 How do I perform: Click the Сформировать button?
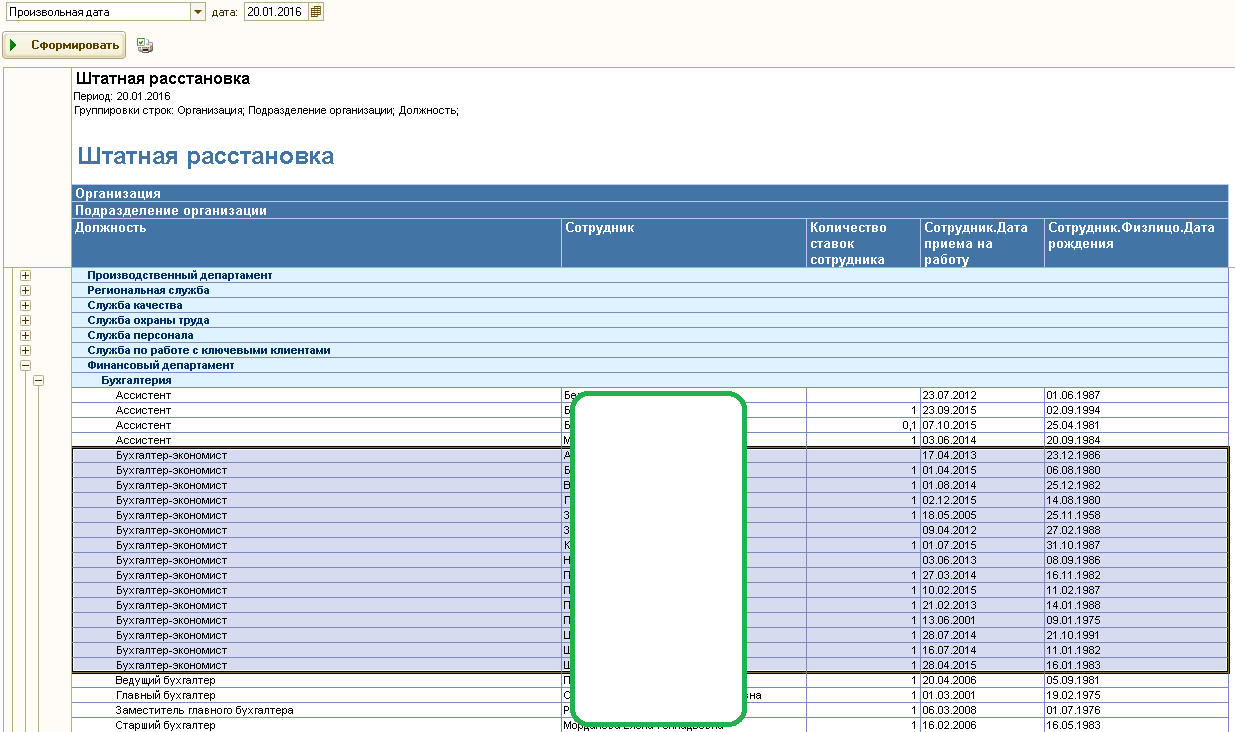[x=64, y=45]
